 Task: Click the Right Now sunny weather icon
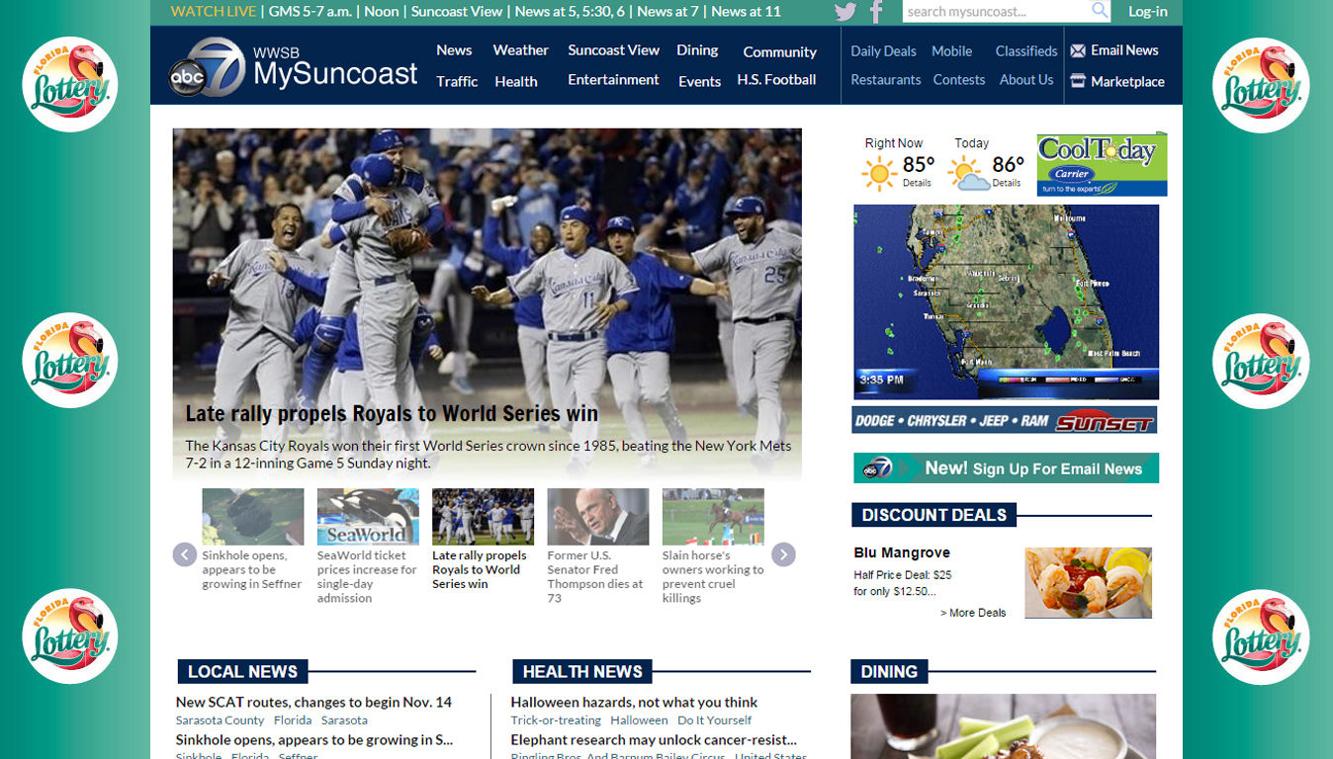click(x=878, y=175)
